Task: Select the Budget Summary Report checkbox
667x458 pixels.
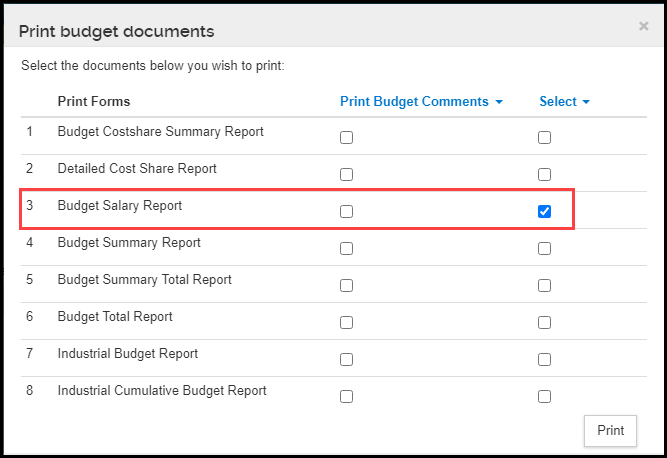Action: tap(544, 248)
